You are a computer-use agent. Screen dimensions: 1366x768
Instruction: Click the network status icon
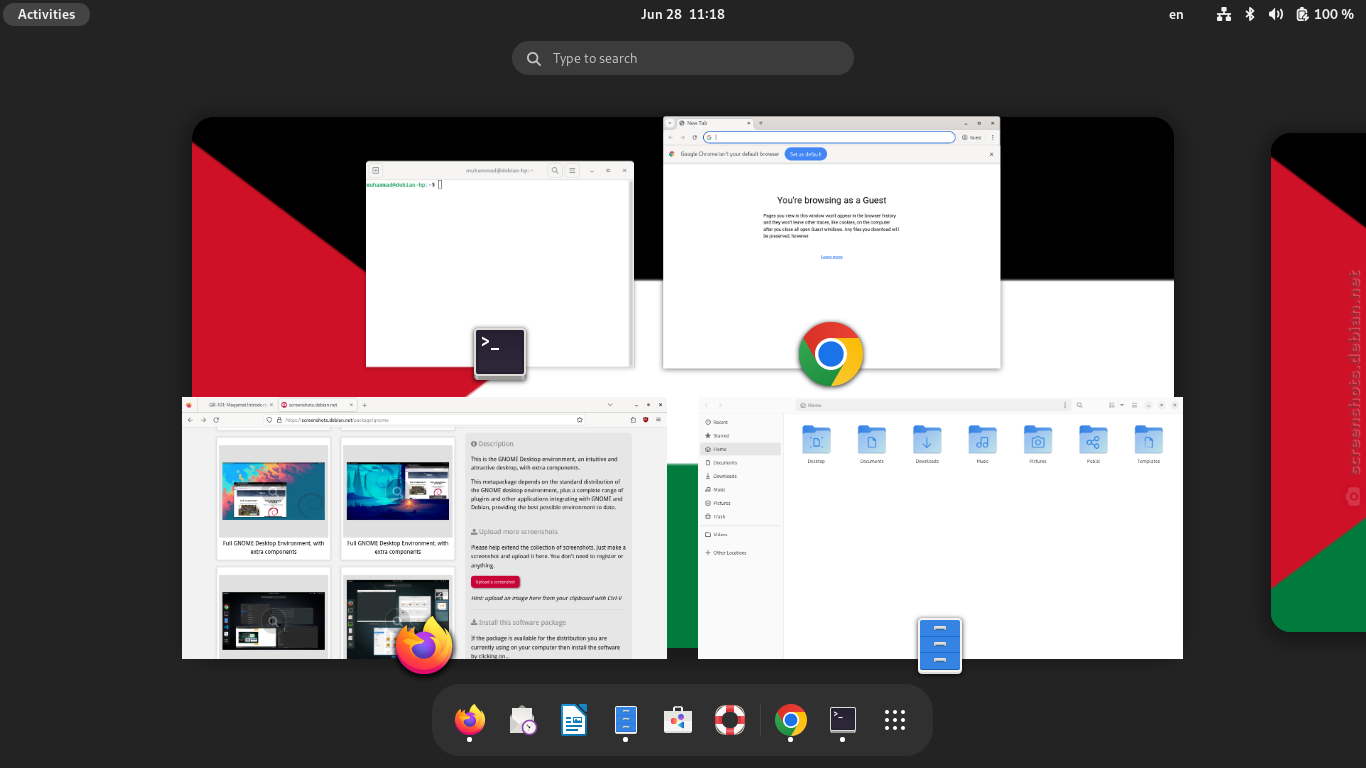(x=1224, y=14)
